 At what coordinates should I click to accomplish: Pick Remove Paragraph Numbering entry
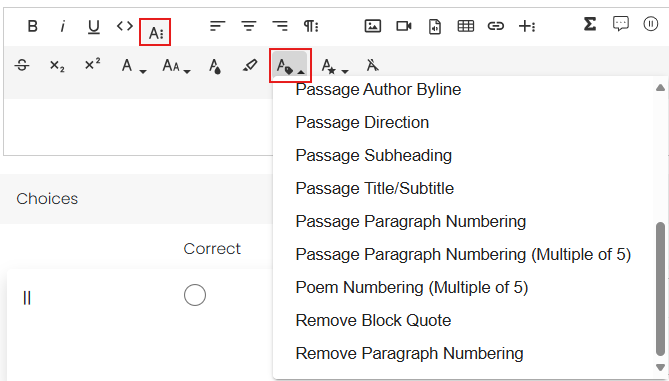coord(409,353)
